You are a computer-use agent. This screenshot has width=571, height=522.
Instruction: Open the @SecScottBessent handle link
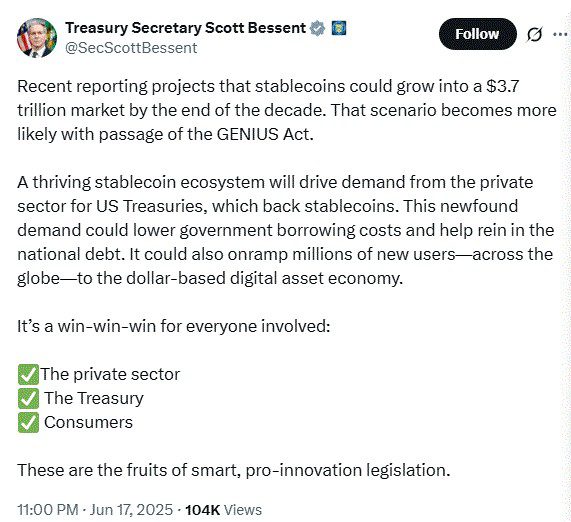pyautogui.click(x=131, y=48)
